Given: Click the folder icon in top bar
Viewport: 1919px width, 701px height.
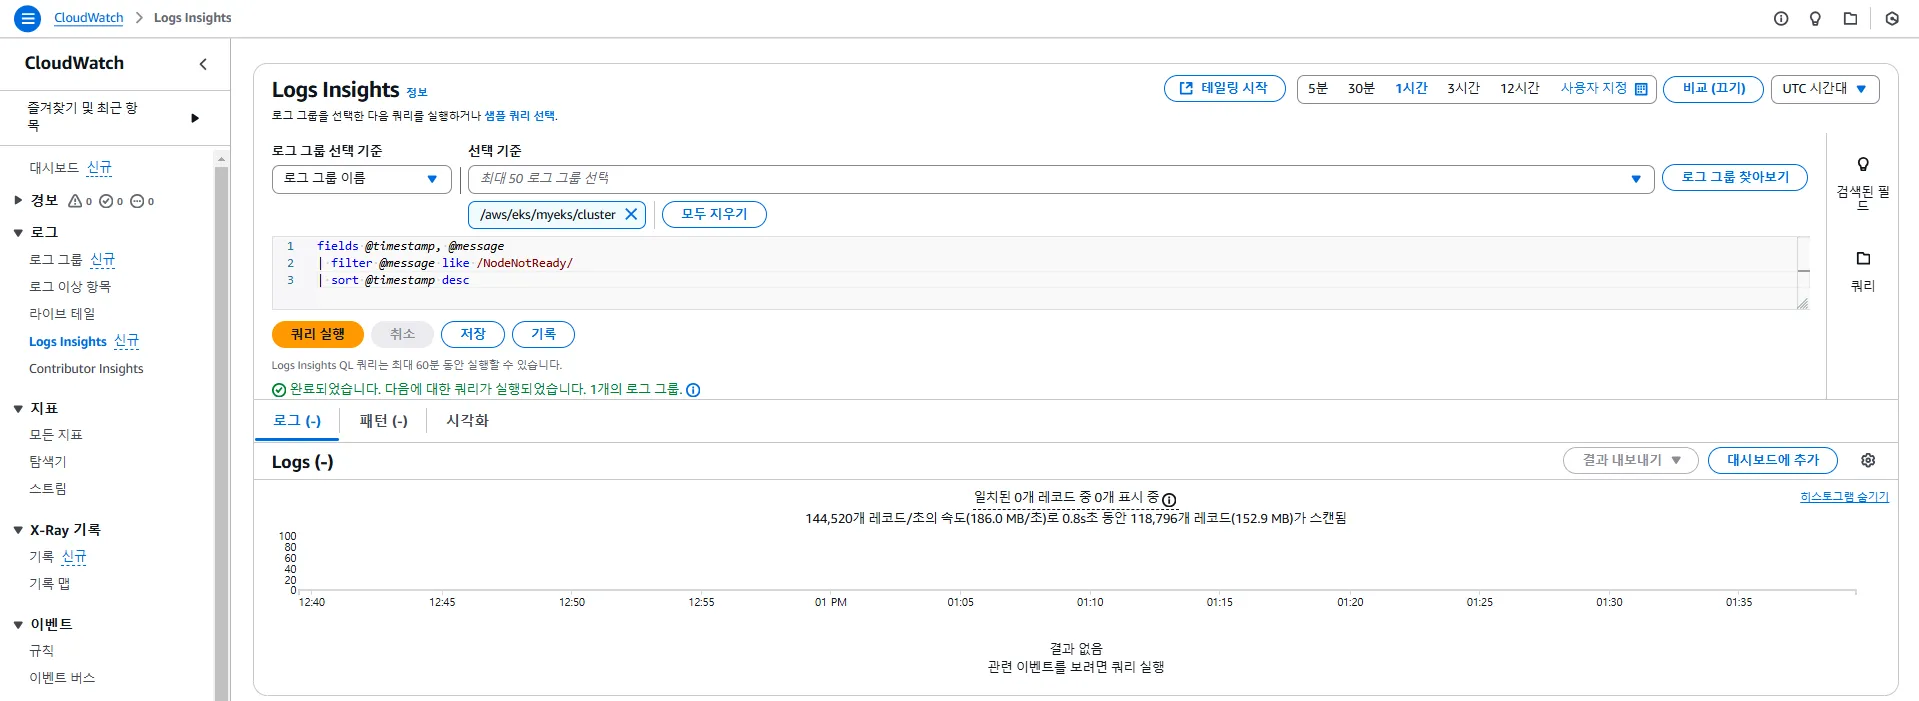Looking at the screenshot, I should point(1850,18).
